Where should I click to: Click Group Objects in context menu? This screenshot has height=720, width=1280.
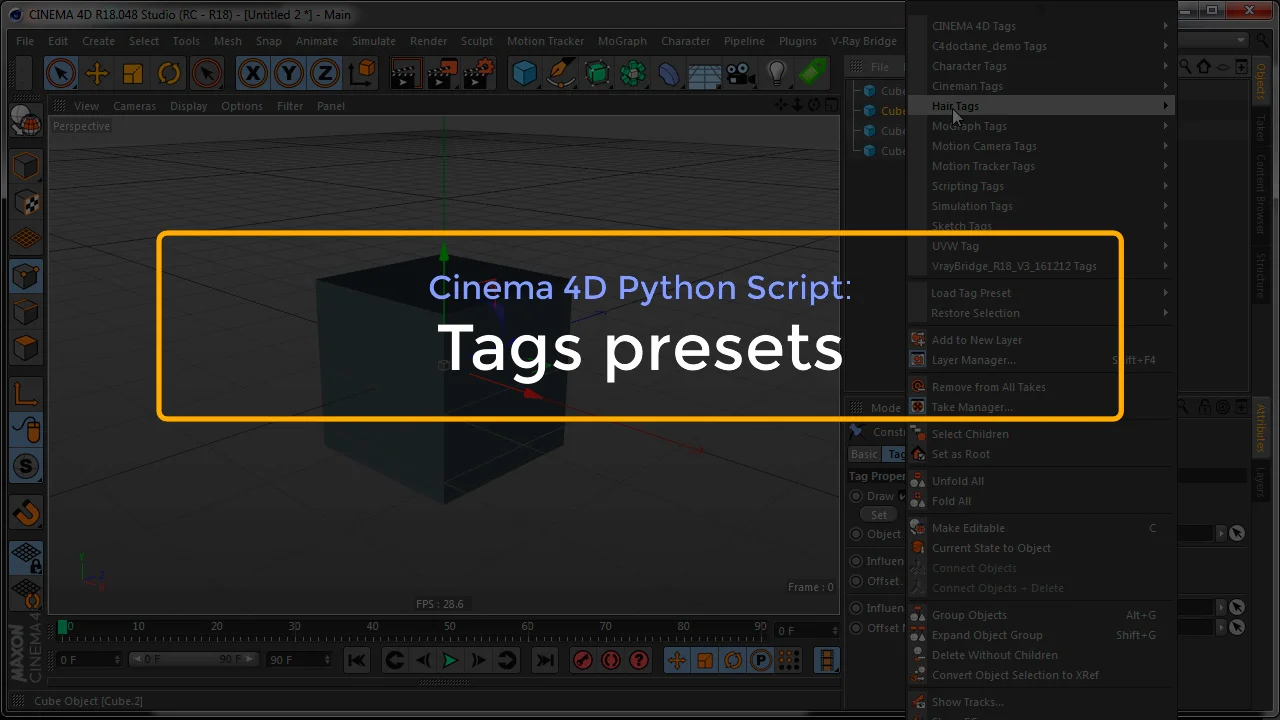click(x=969, y=615)
